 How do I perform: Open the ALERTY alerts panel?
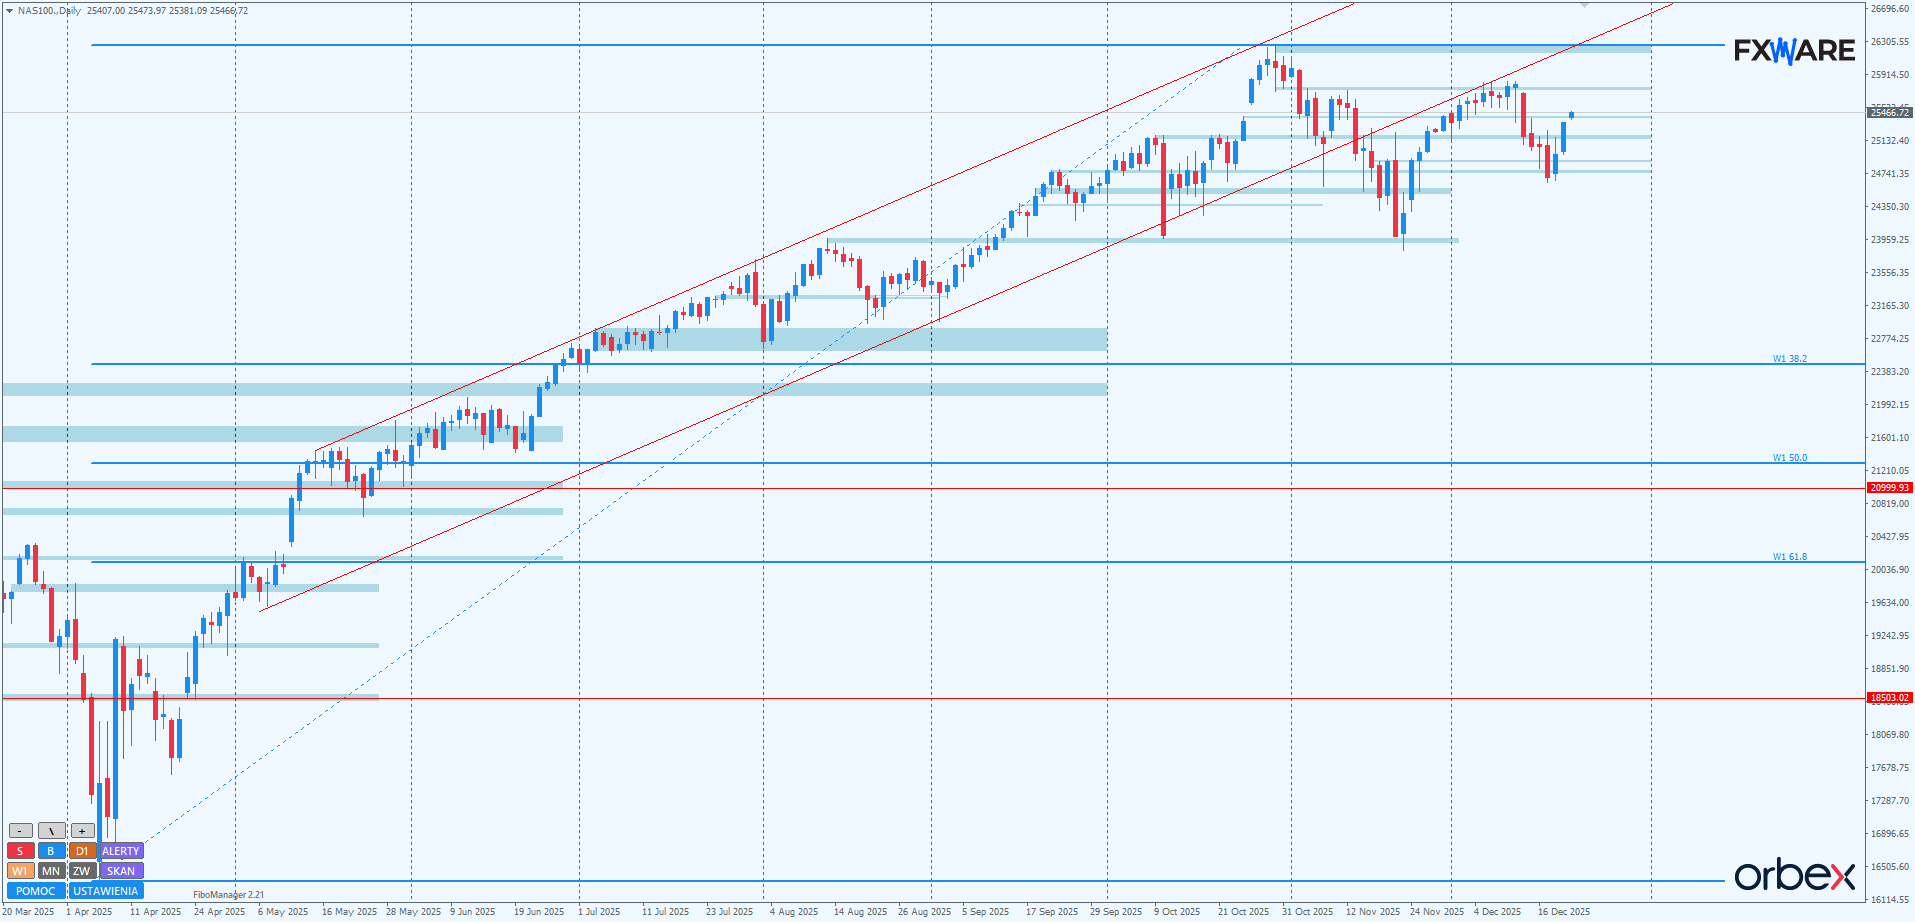tap(121, 851)
